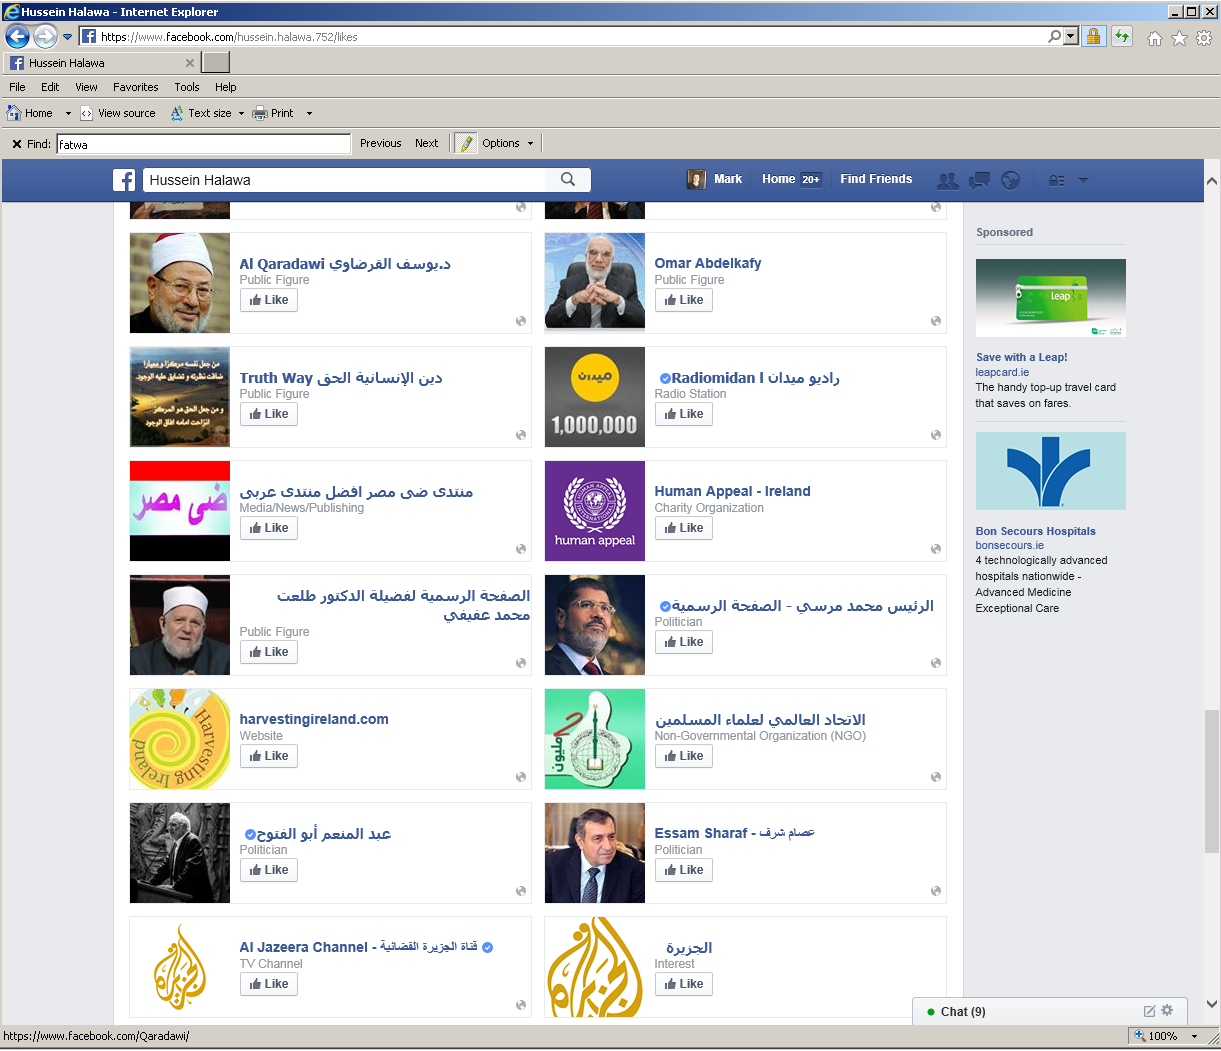Open the zoom level 100% dropdown

click(x=1194, y=1037)
